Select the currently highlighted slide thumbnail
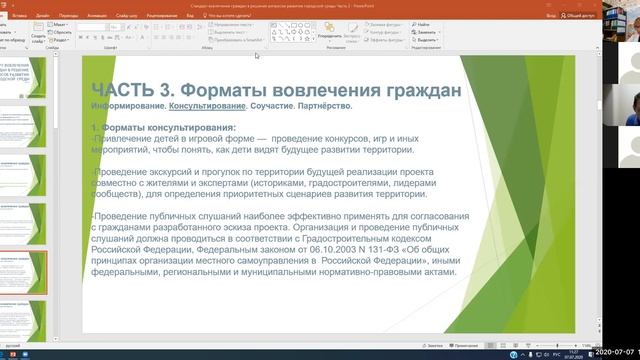Viewport: 640px width, 360px height. point(23,273)
